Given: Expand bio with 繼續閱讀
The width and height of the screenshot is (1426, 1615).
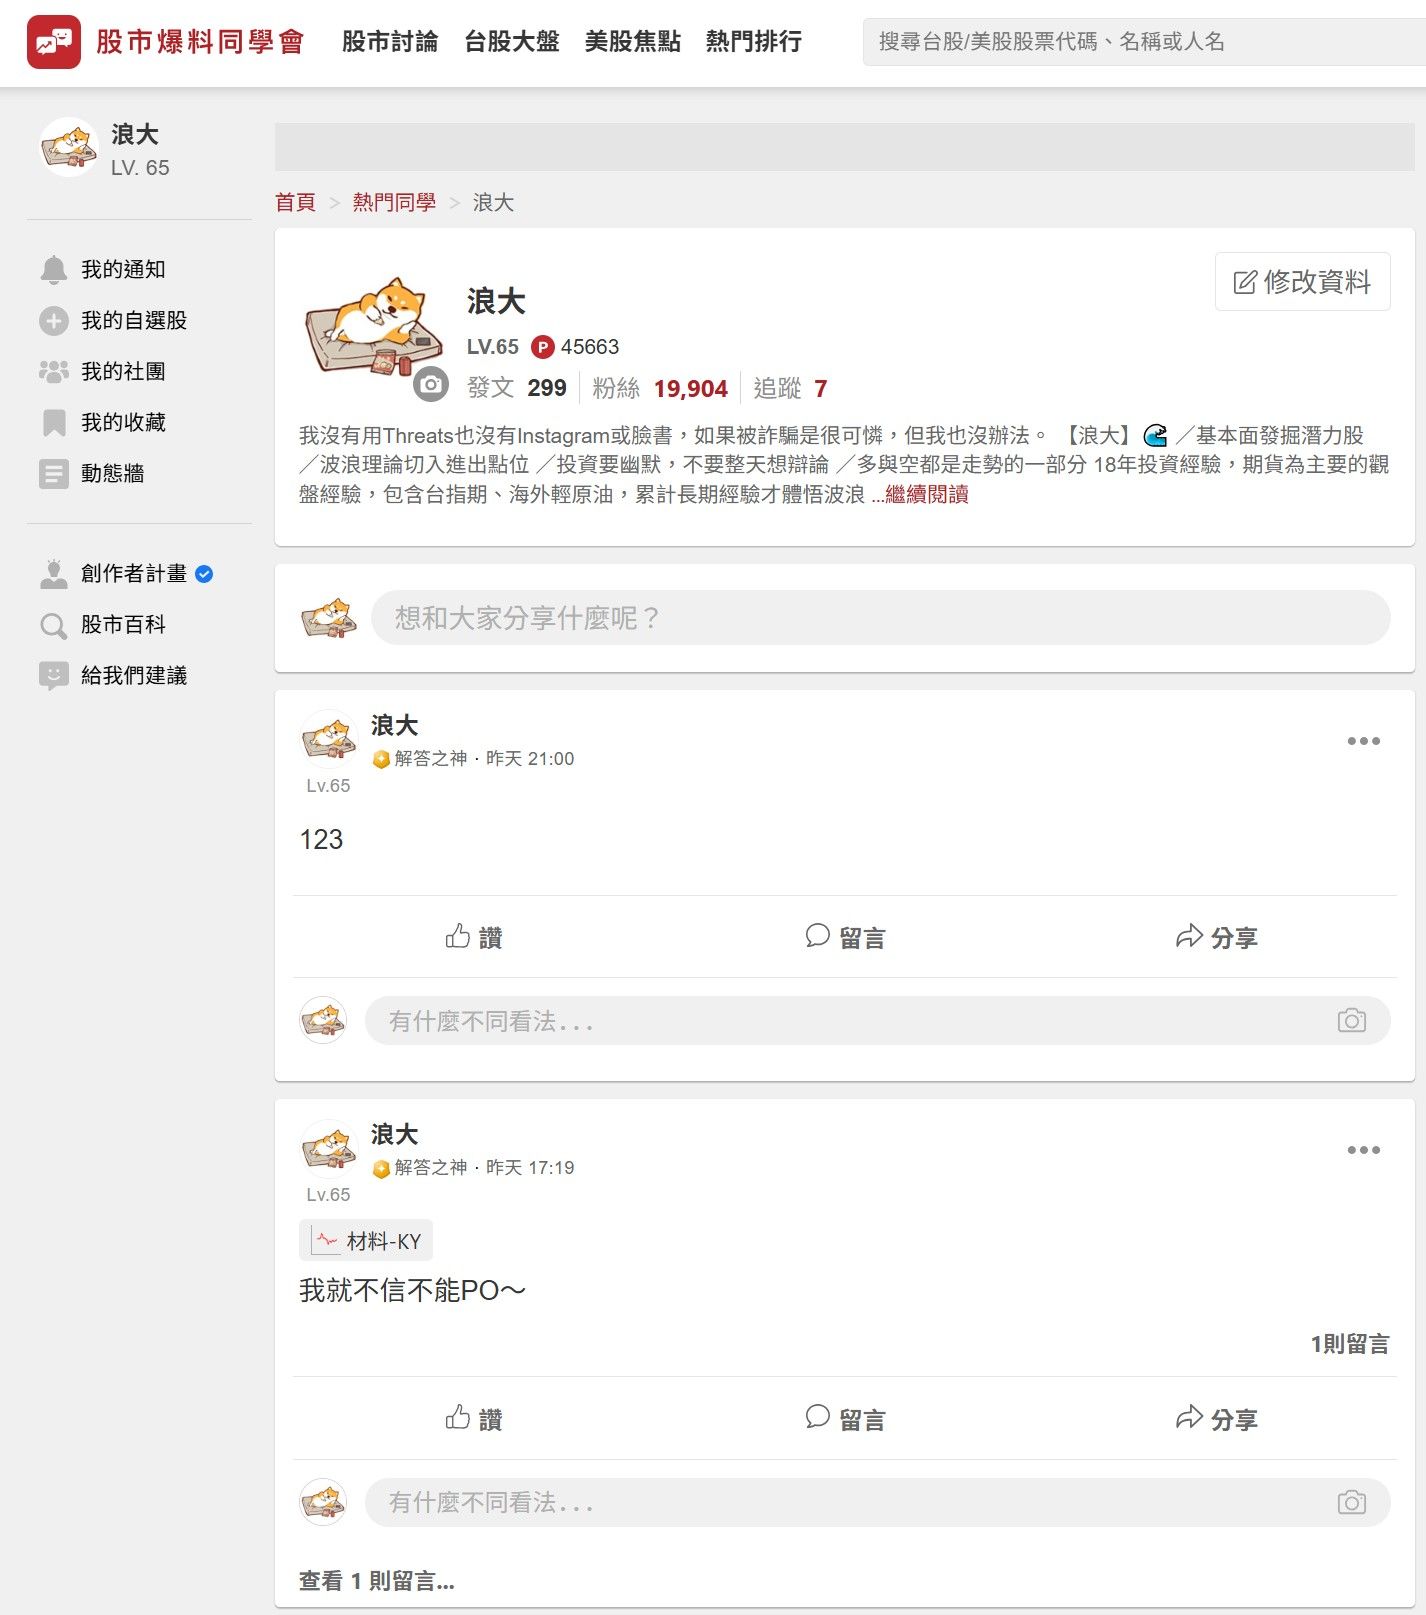Looking at the screenshot, I should tap(927, 494).
